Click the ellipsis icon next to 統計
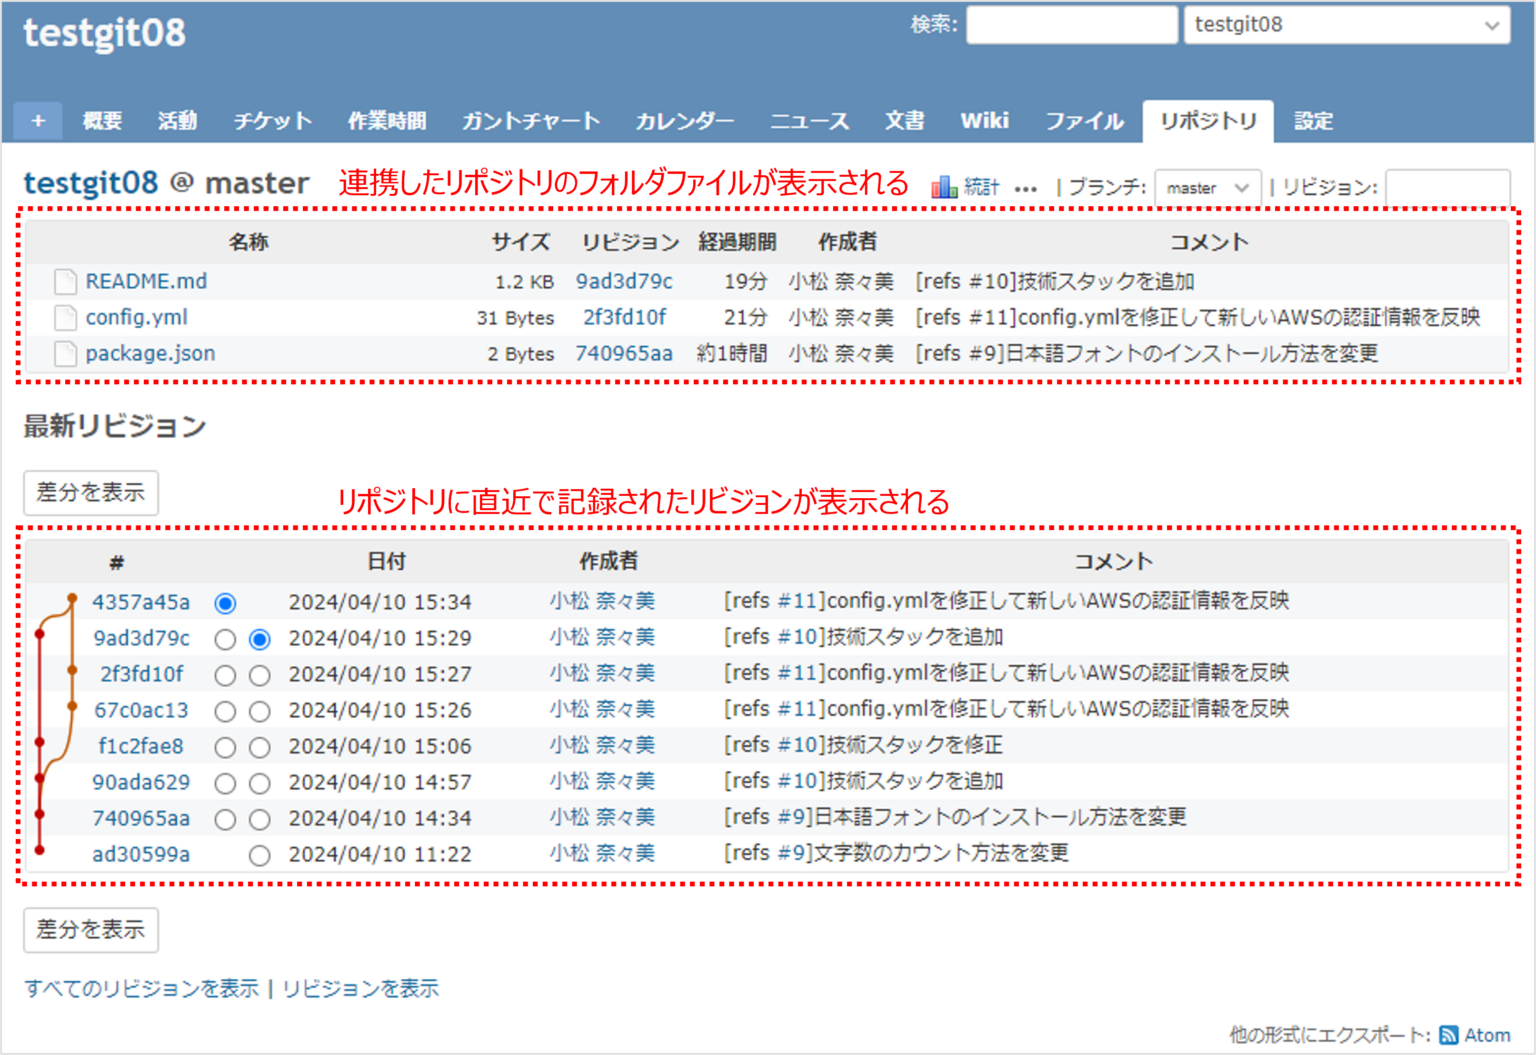Screen dimensions: 1536x1055 (1027, 187)
